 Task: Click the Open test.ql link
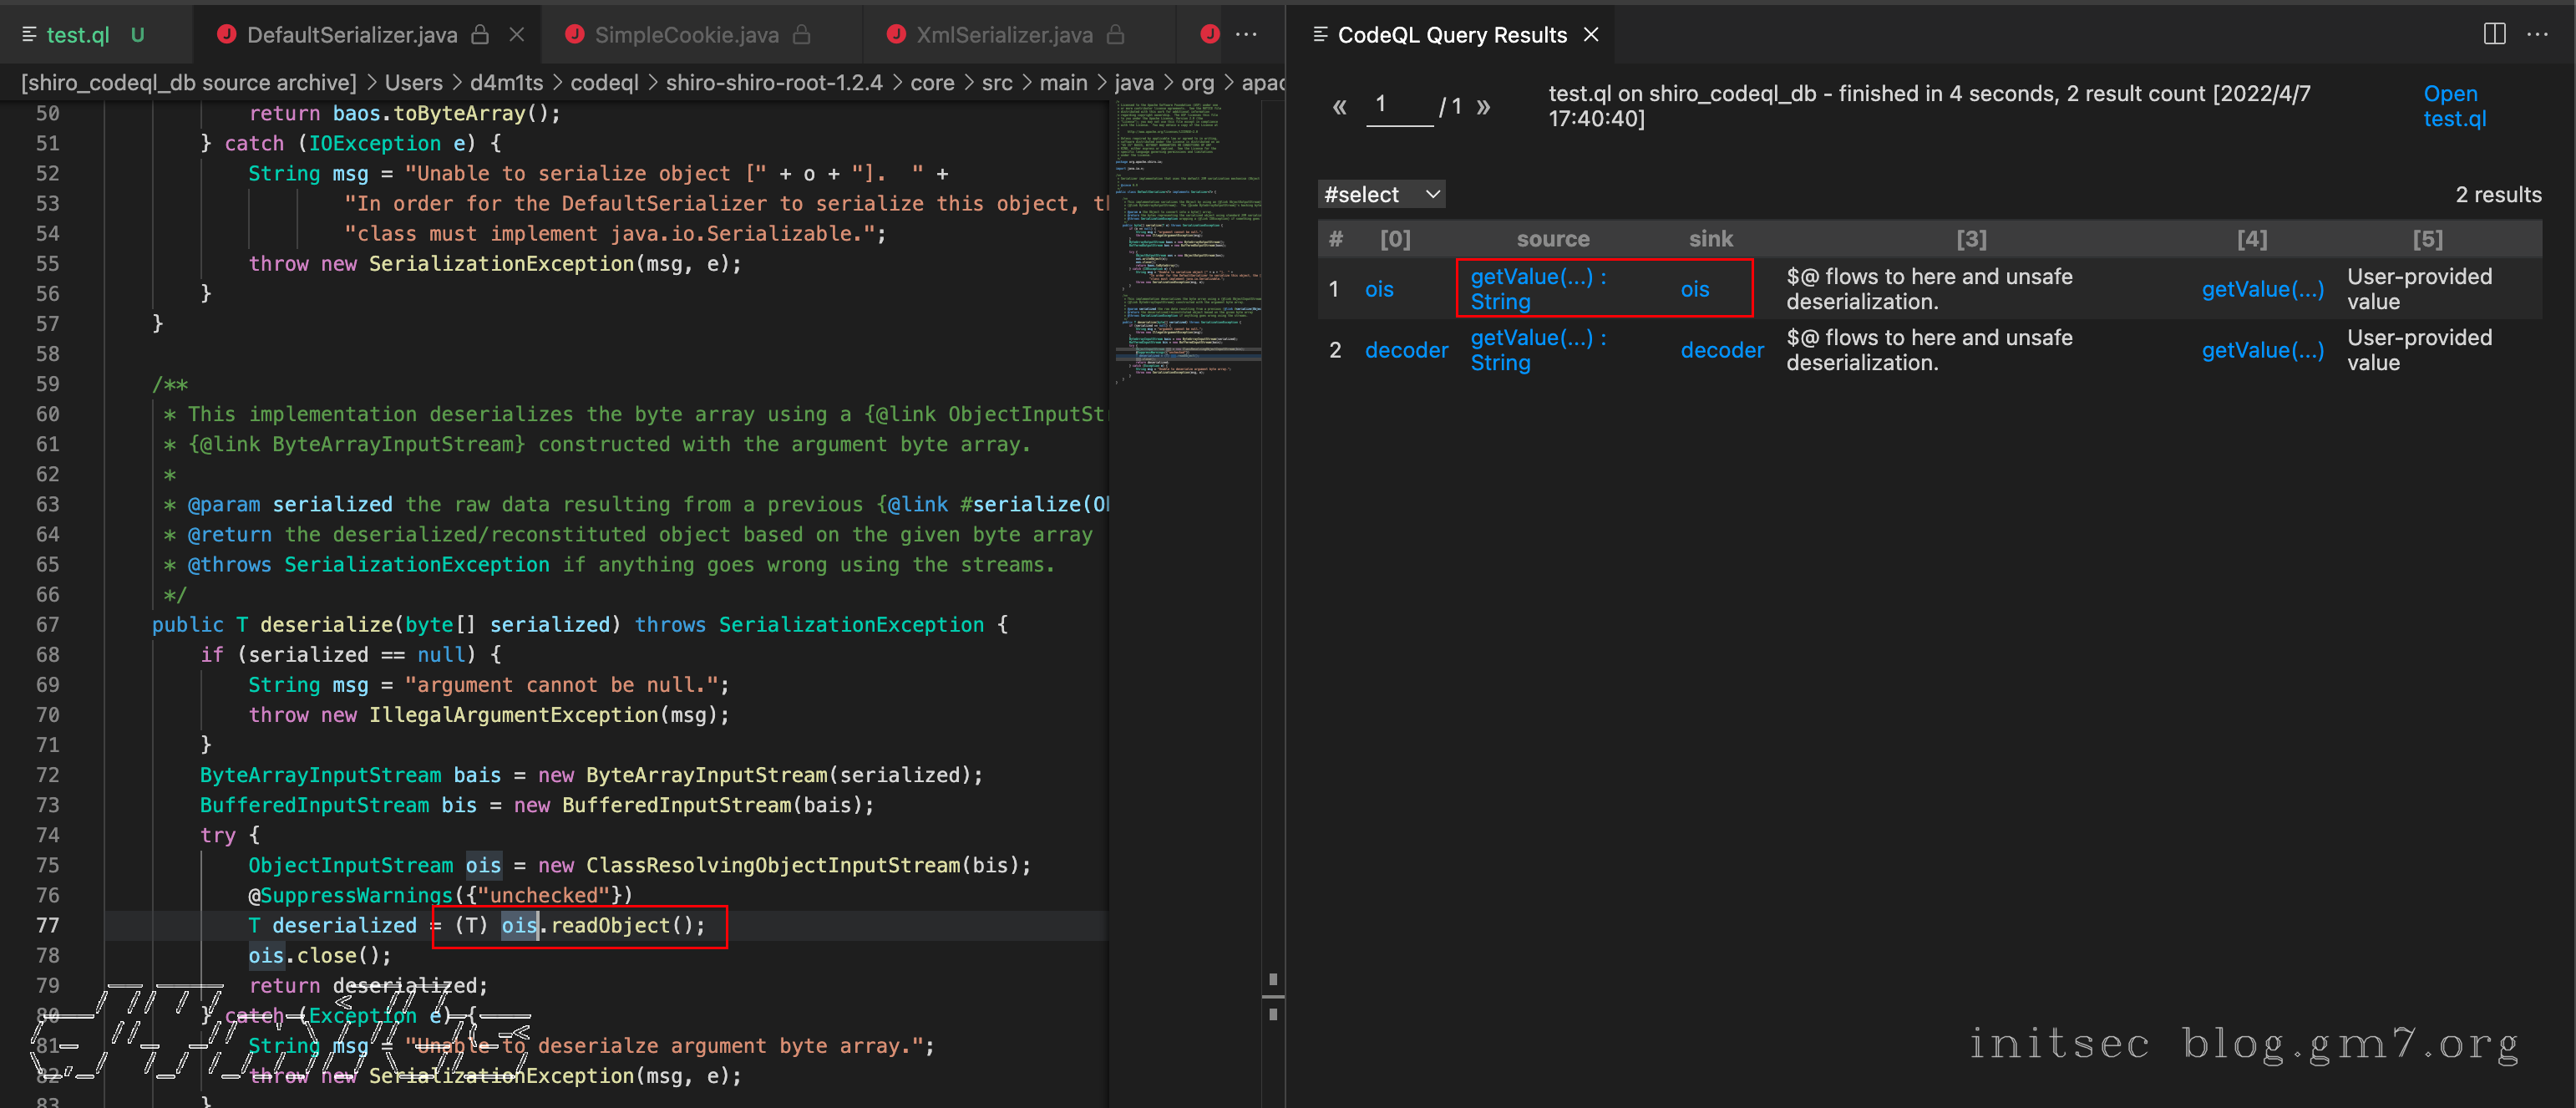(2453, 106)
